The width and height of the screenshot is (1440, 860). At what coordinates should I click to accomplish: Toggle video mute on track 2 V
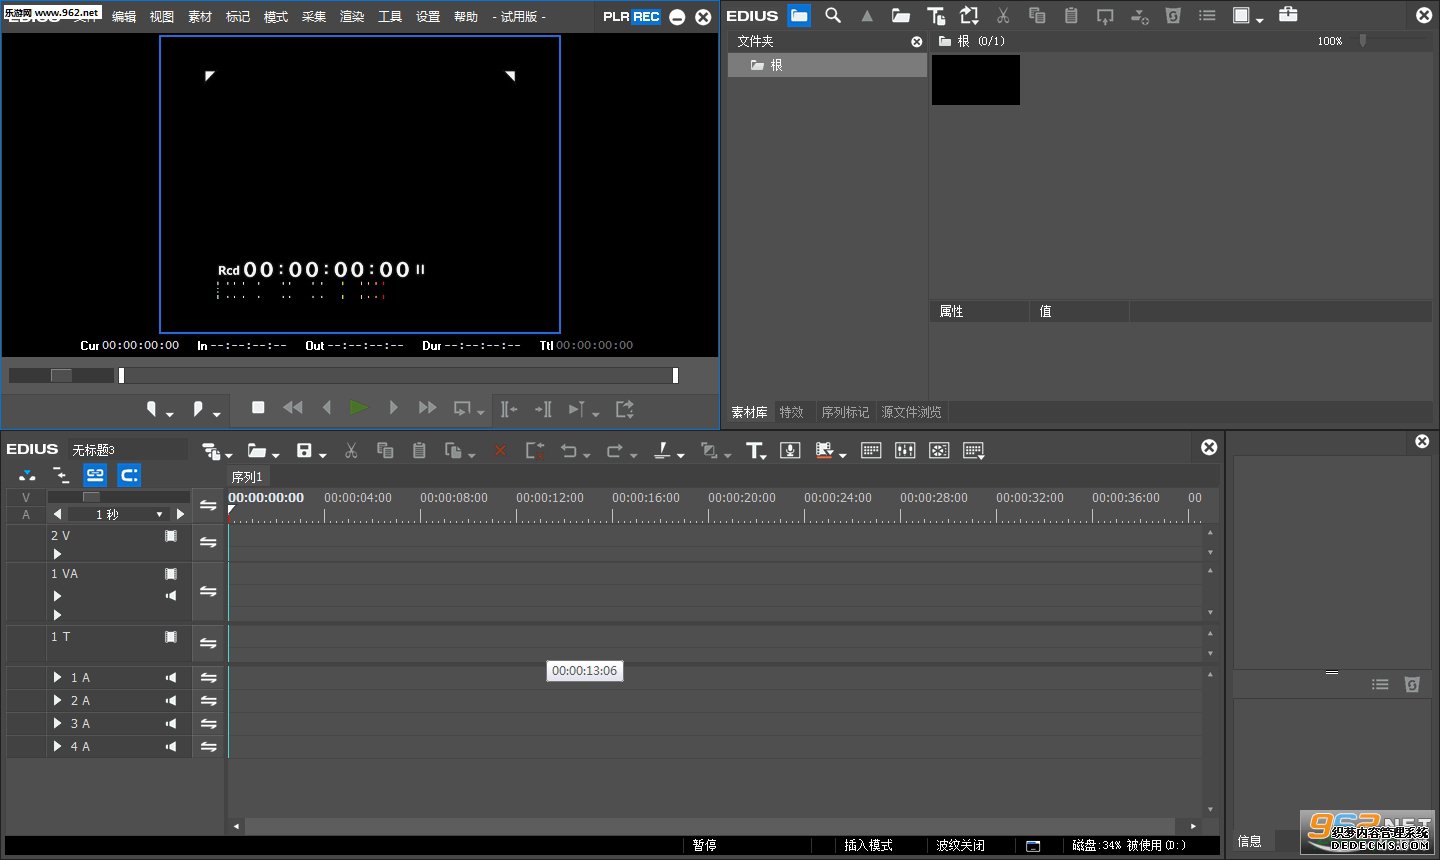[x=171, y=536]
